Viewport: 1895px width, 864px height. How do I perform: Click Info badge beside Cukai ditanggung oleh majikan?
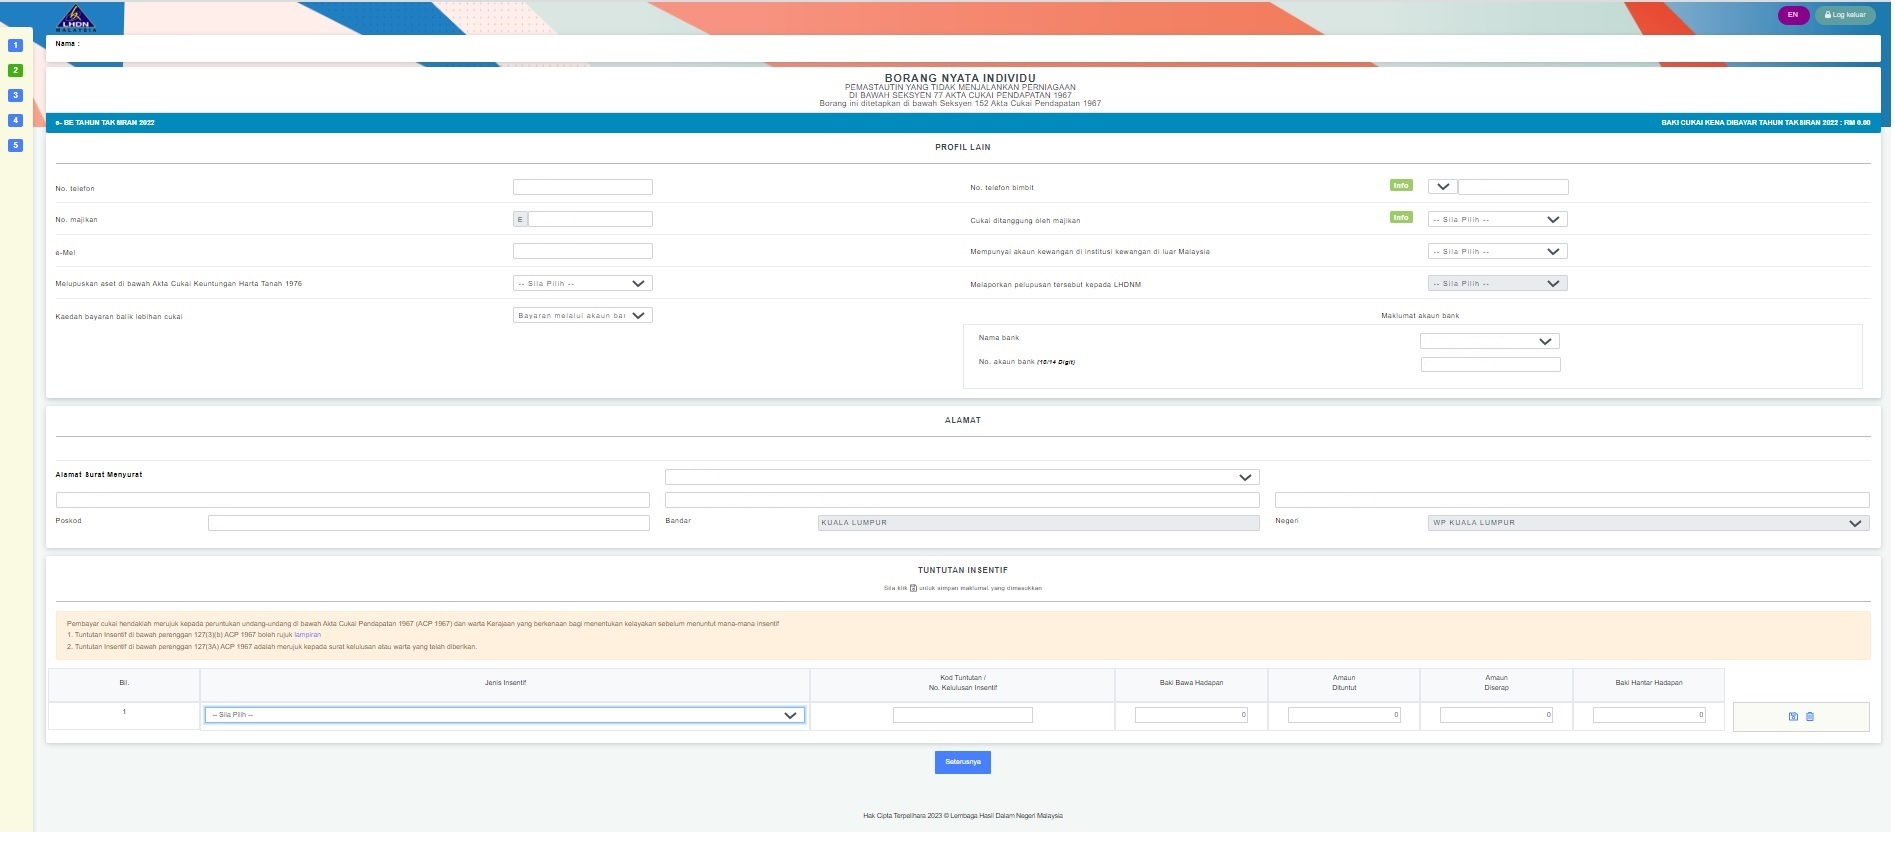[x=1400, y=218]
